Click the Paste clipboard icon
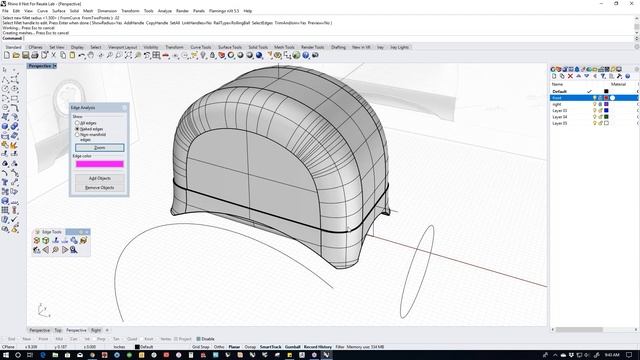The width and height of the screenshot is (640, 360). coord(72,55)
